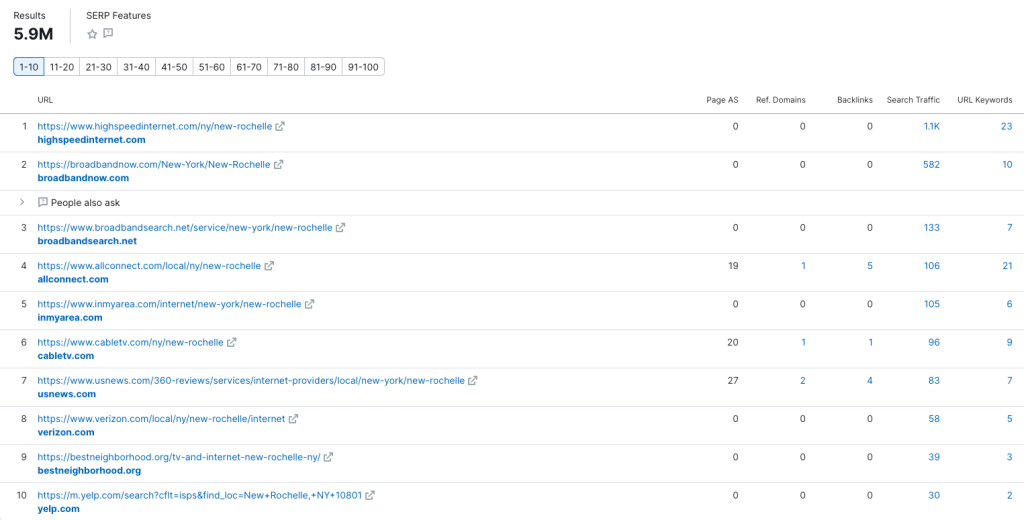Screen dimensions: 1024x520
Task: Open the inmyarea.com/internet URL link
Action: click(x=169, y=304)
